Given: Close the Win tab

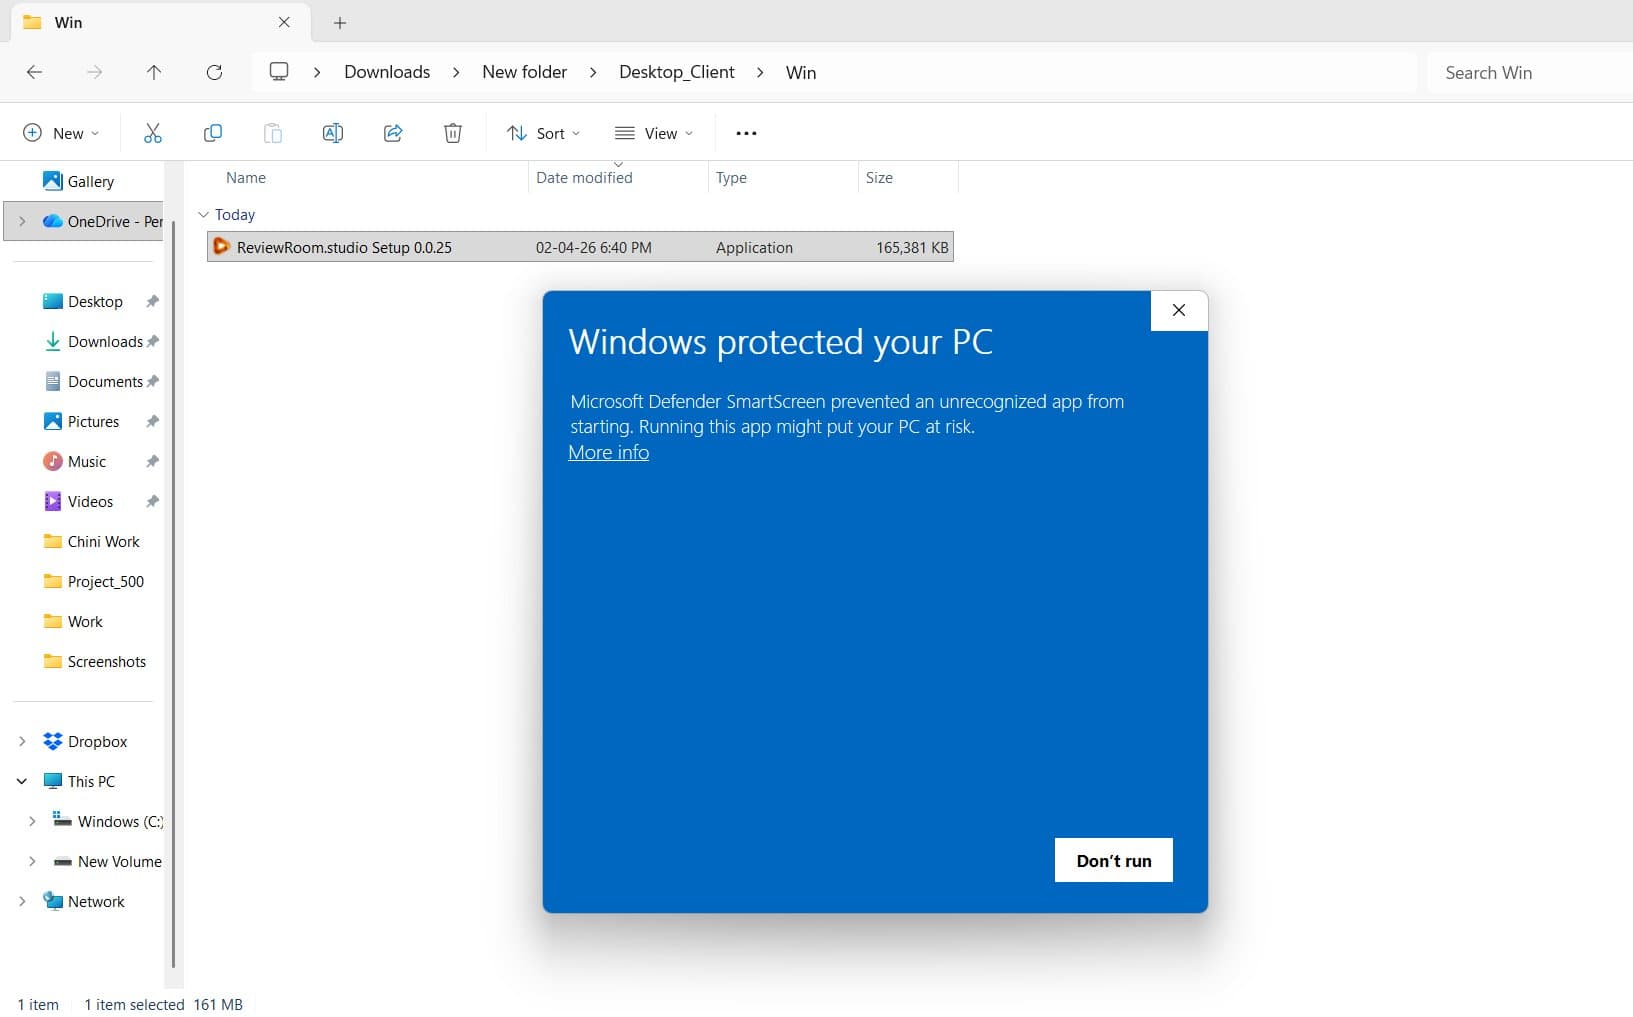Looking at the screenshot, I should click(284, 22).
